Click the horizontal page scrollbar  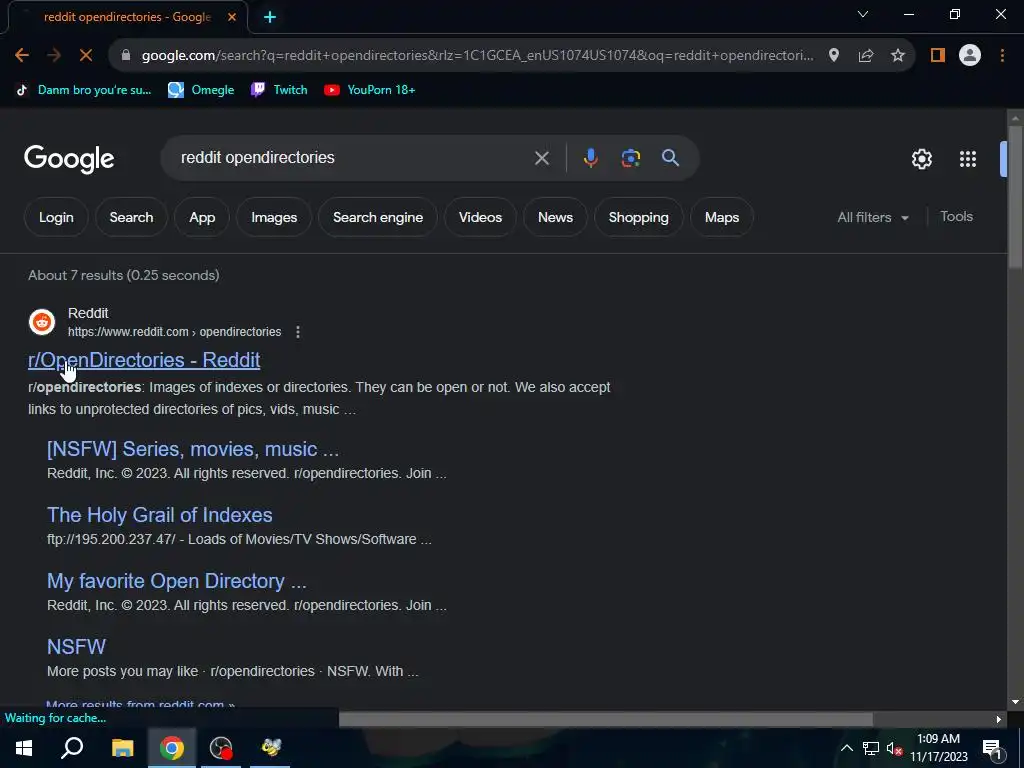(605, 719)
